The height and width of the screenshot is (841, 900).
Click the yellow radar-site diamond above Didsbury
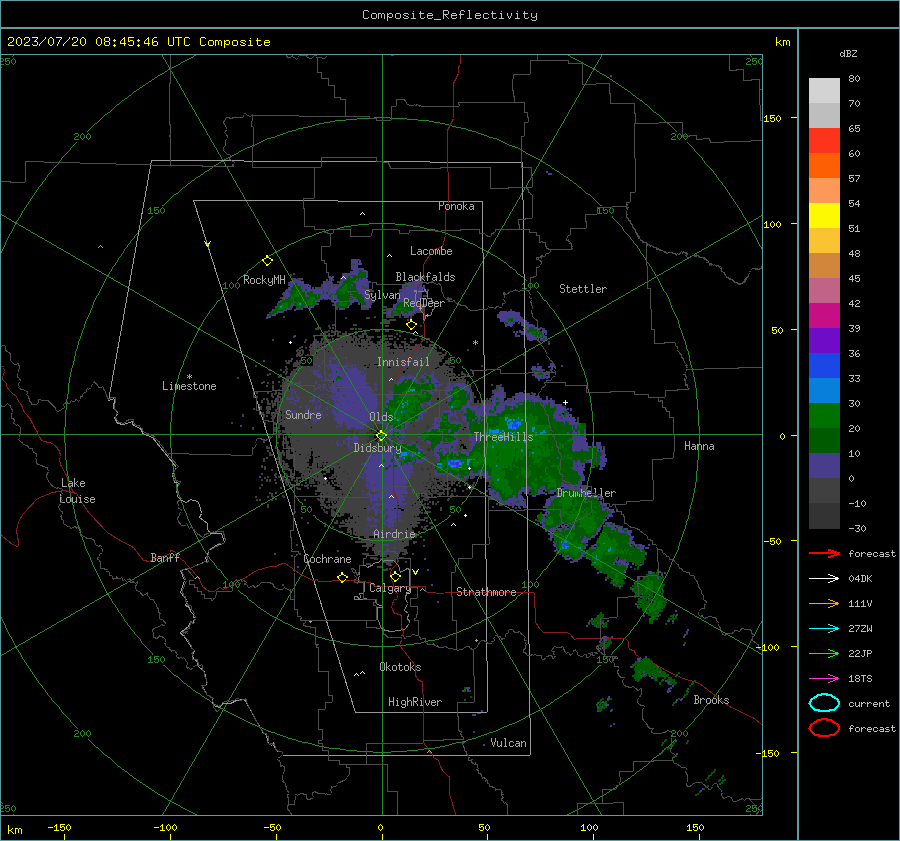coord(381,435)
